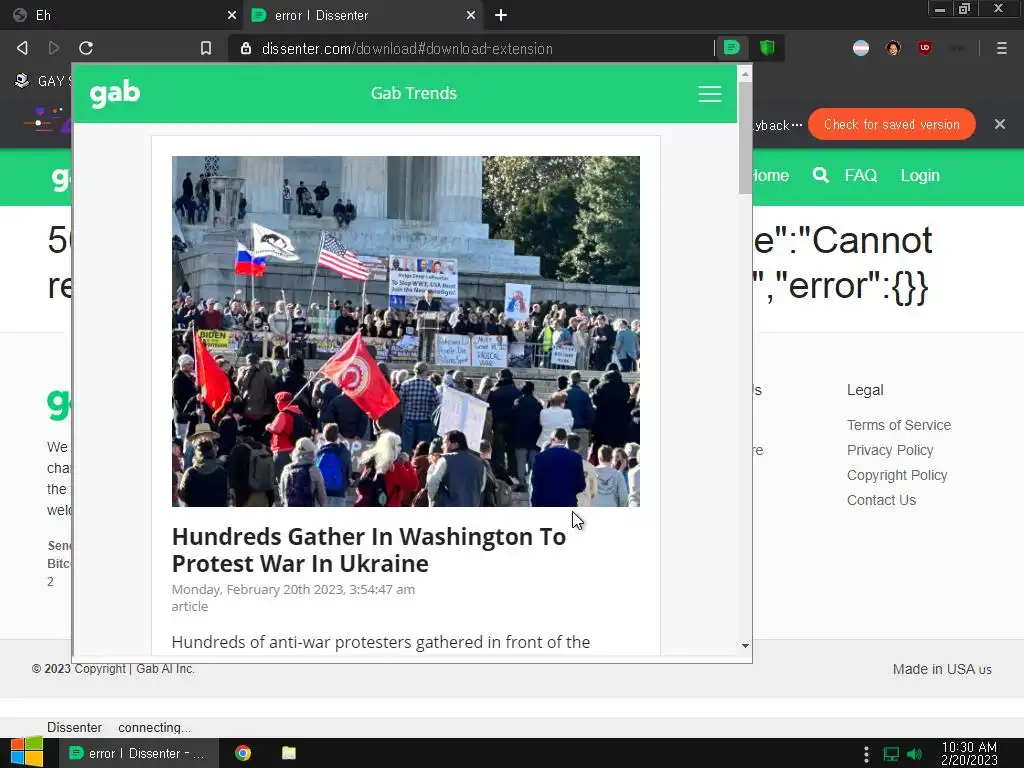
Task: Open the FAQ link in the navigation
Action: (x=860, y=175)
